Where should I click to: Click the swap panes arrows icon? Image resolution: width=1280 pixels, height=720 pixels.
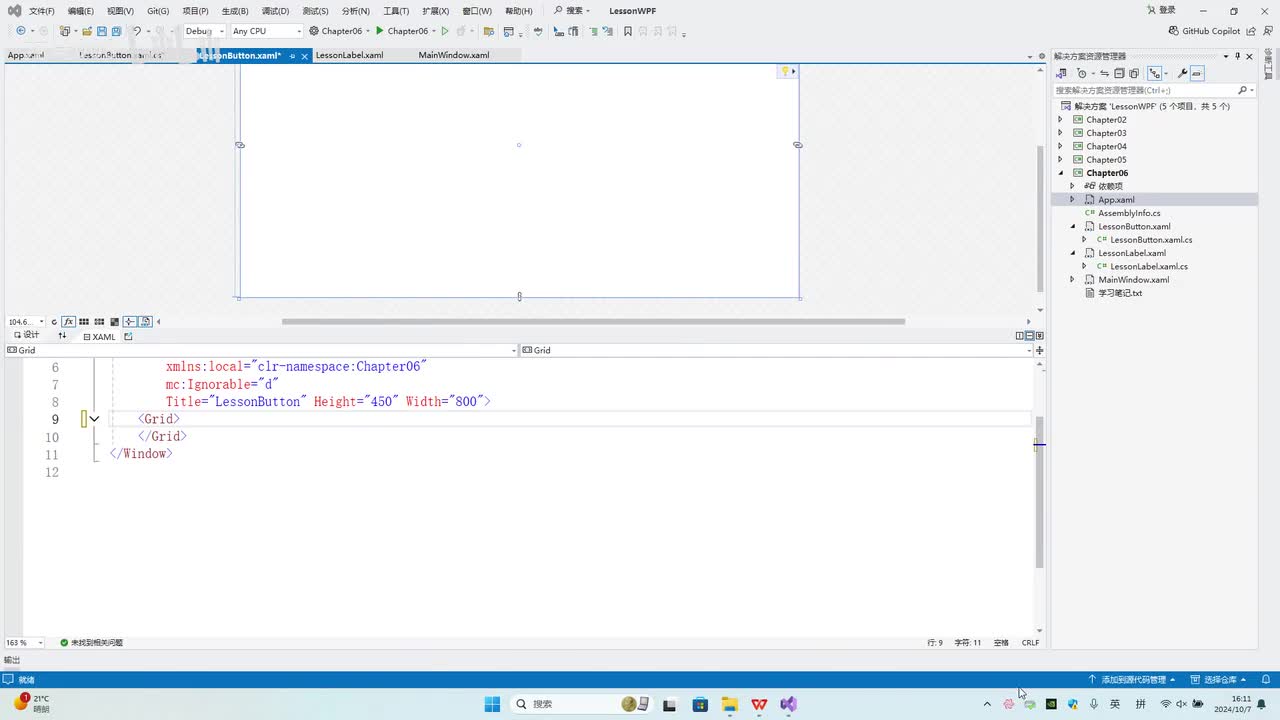coord(62,336)
